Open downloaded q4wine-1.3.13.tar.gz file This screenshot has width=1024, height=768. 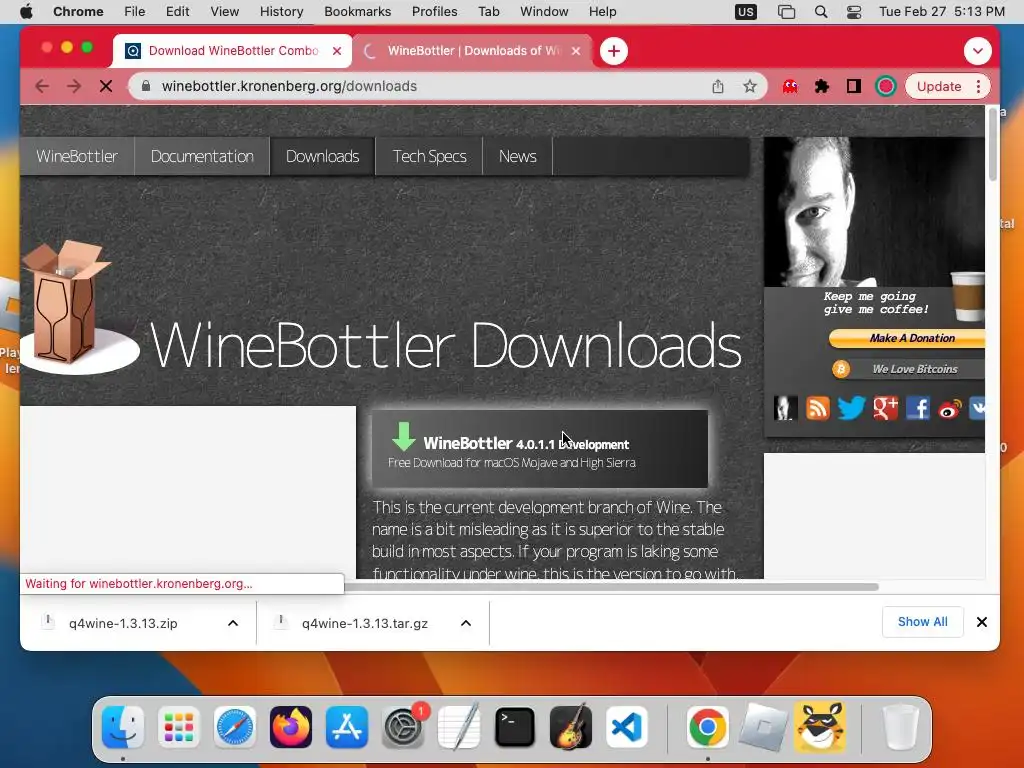pos(364,623)
